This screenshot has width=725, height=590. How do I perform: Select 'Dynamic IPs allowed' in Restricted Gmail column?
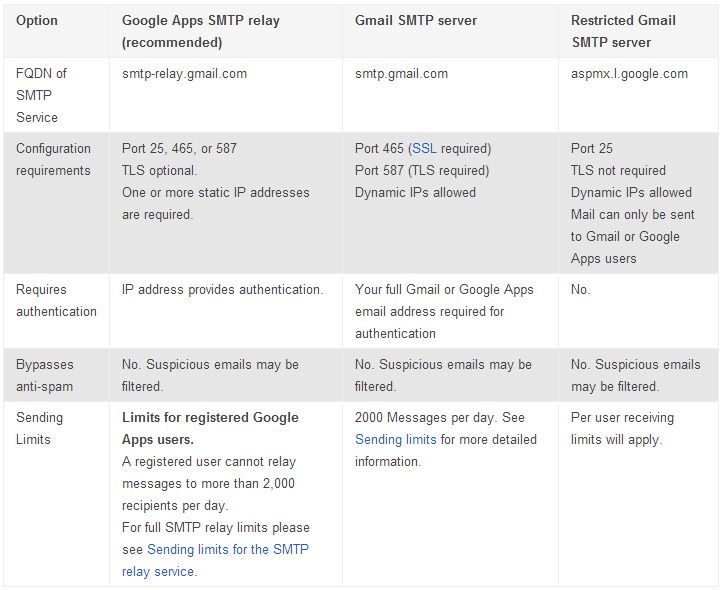click(x=631, y=192)
